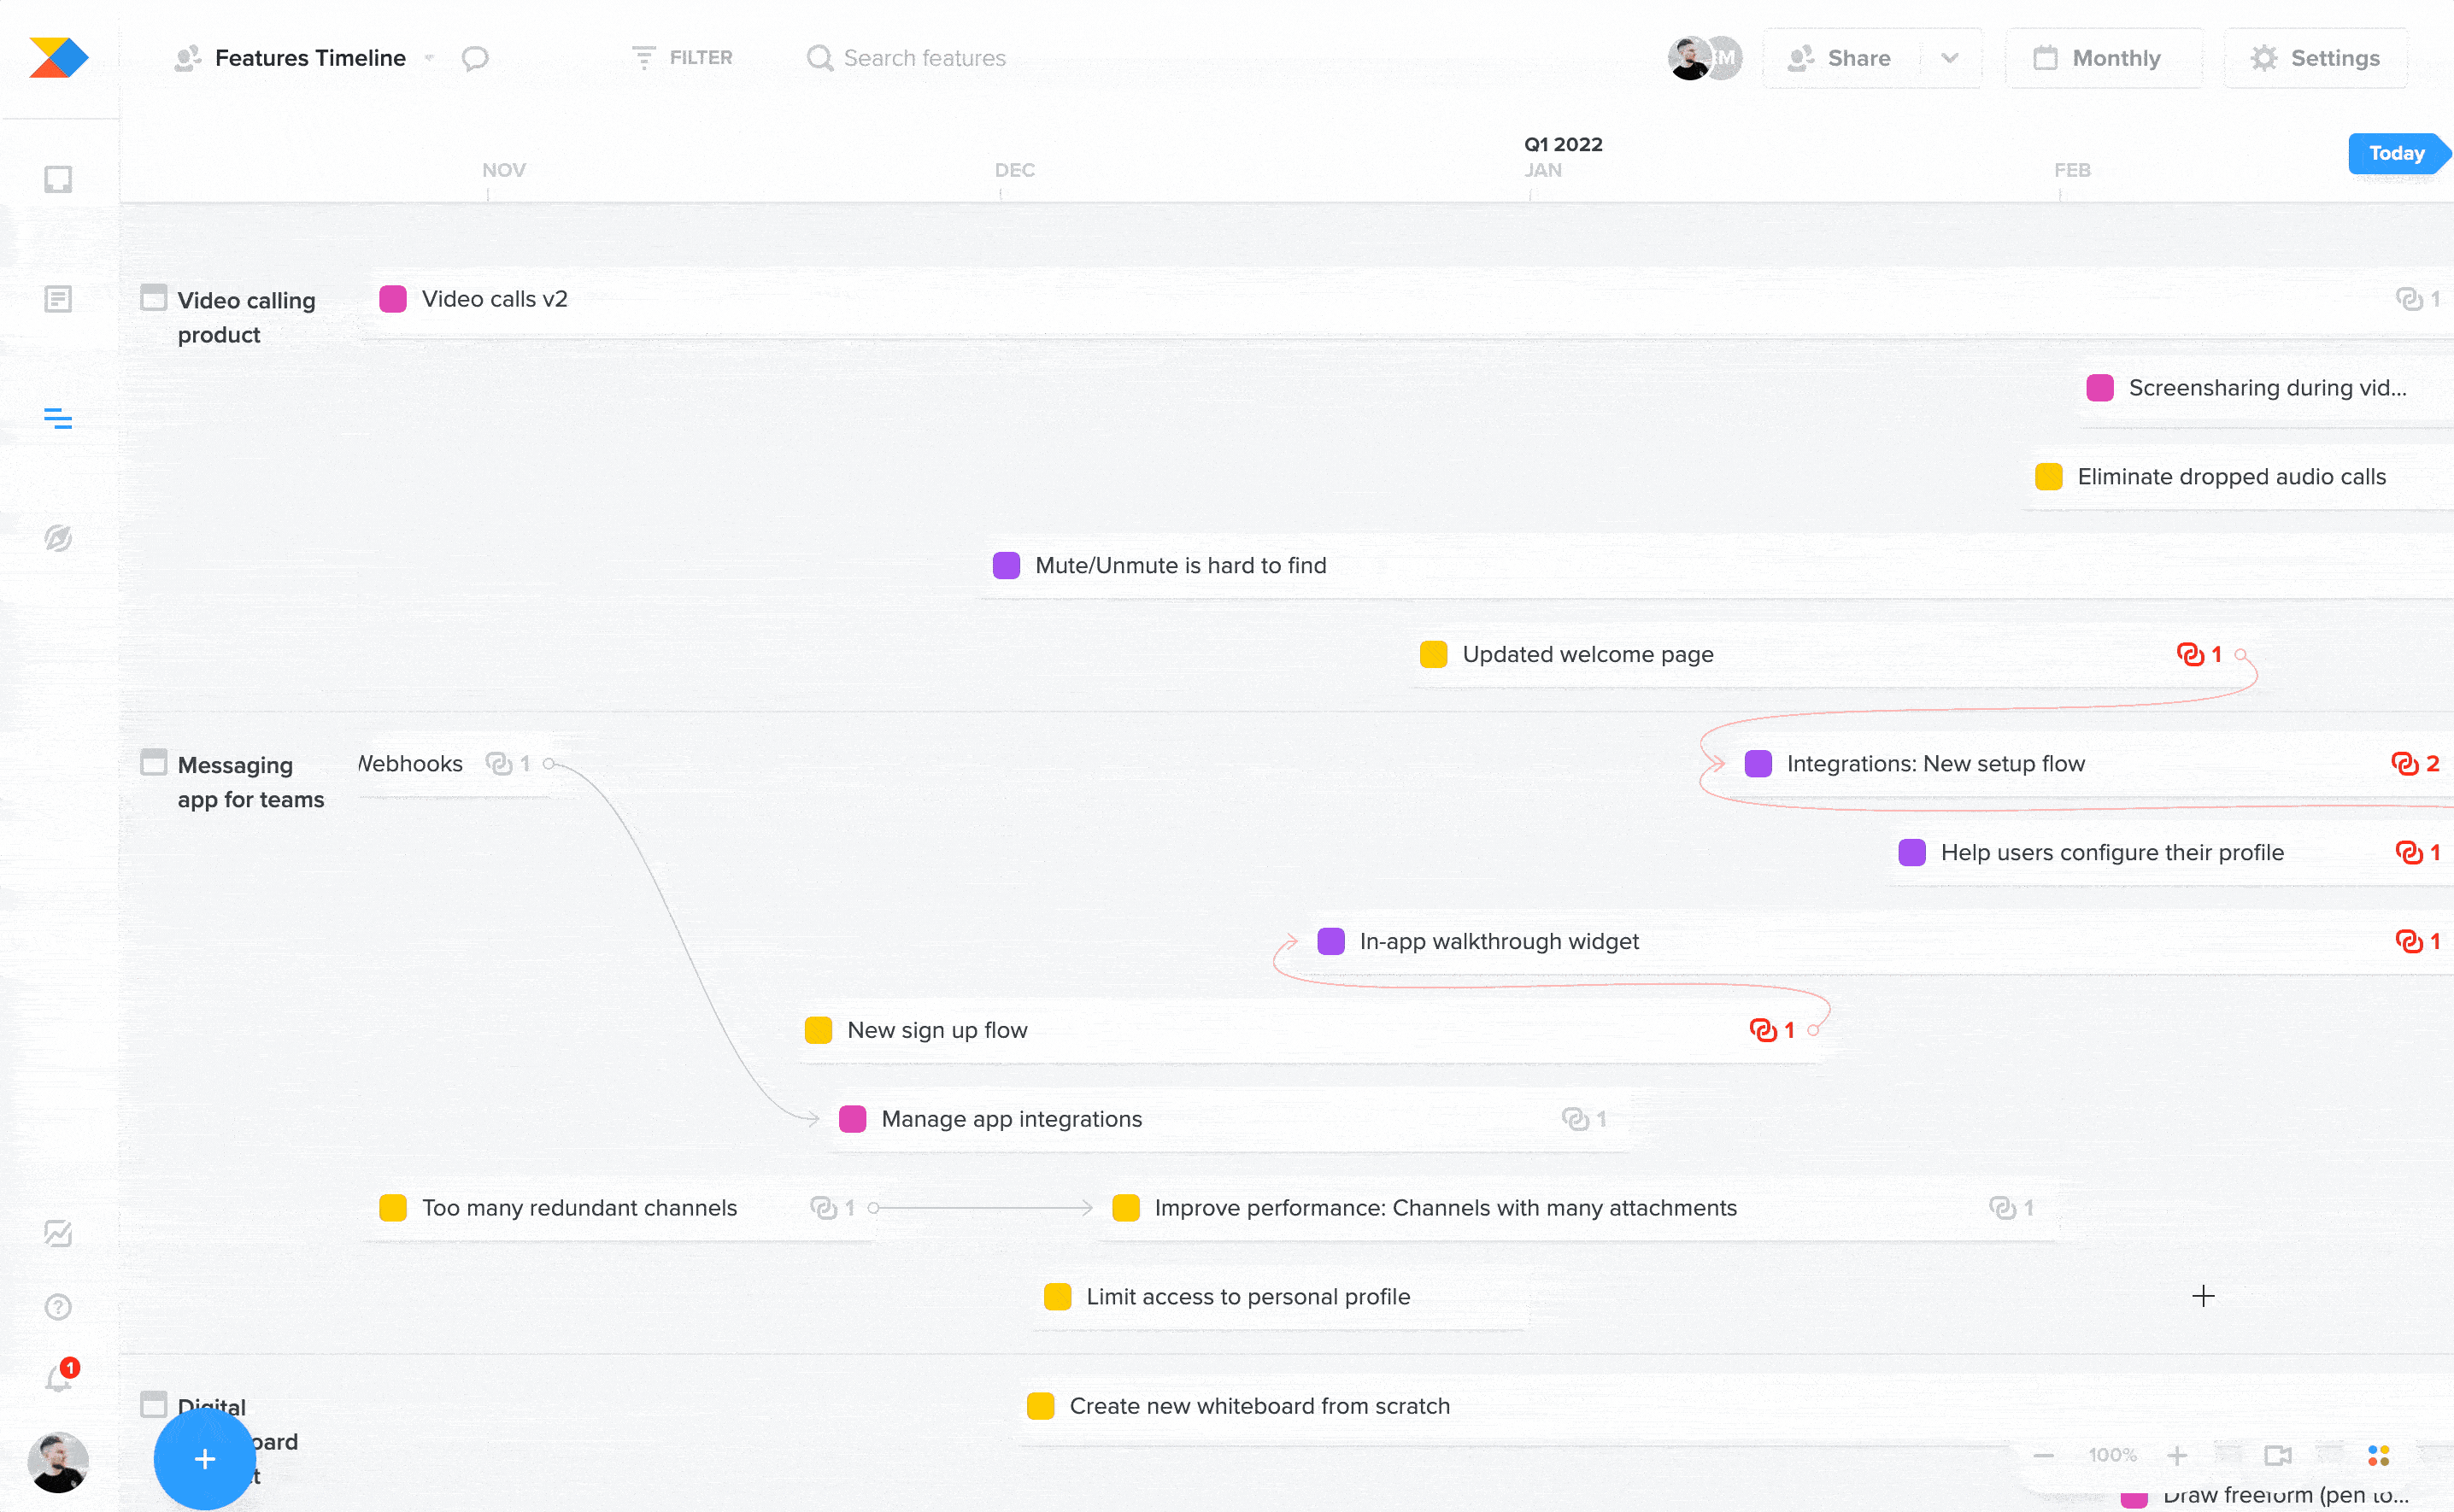Select the roadmap timeline icon in sidebar

pos(58,418)
